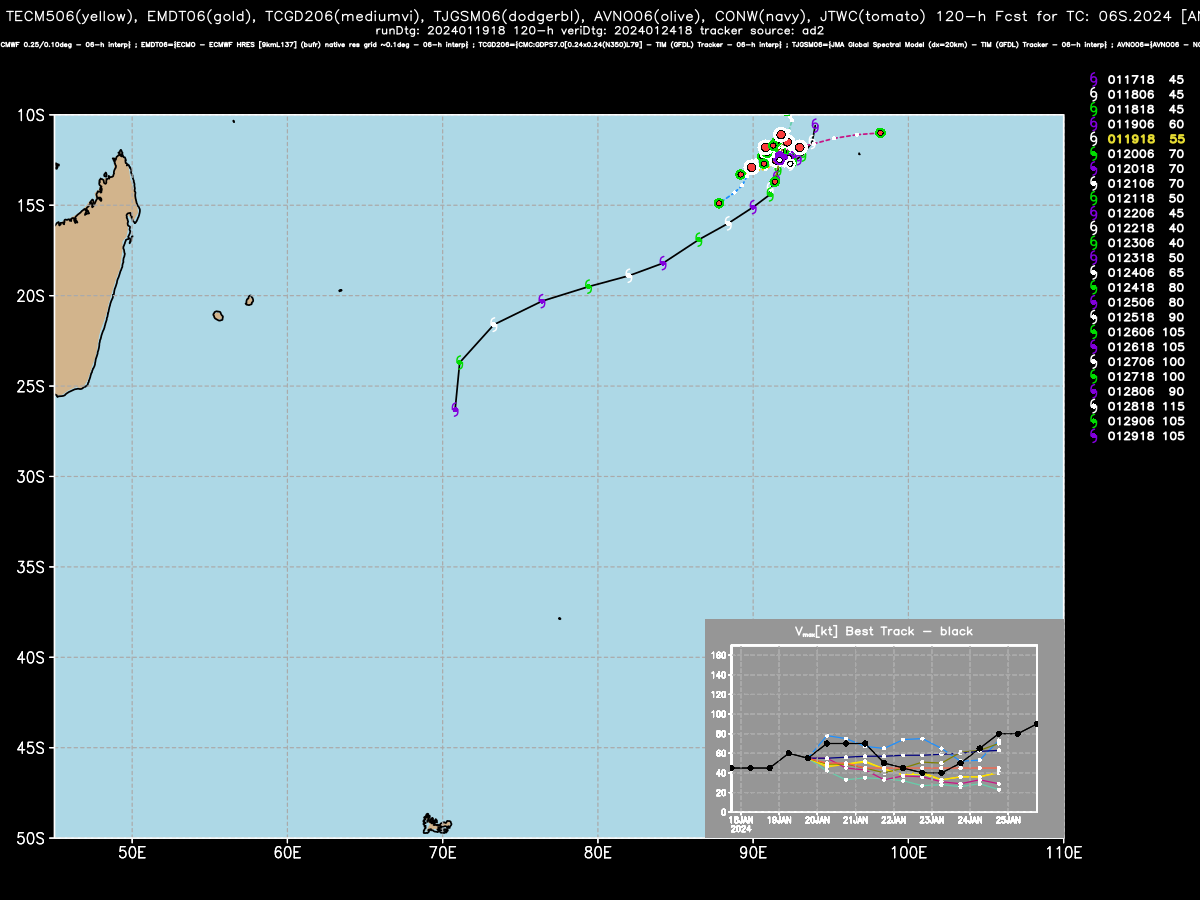Click the green track marker near 19S 79E
1200x900 pixels.
tap(589, 286)
